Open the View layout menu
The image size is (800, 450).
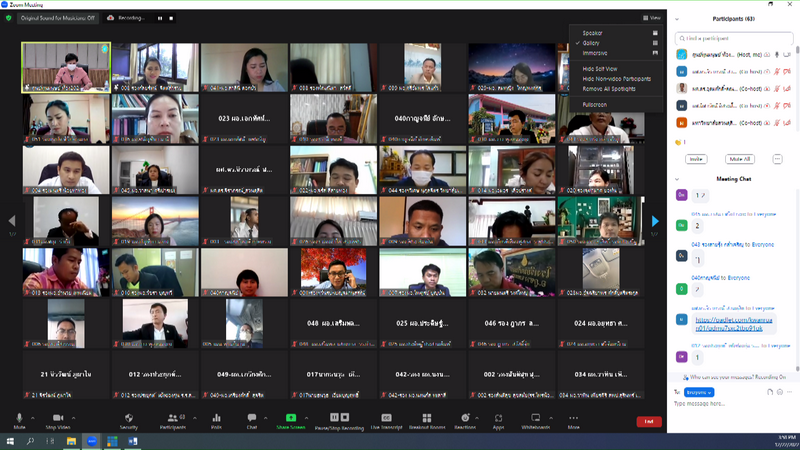652,18
